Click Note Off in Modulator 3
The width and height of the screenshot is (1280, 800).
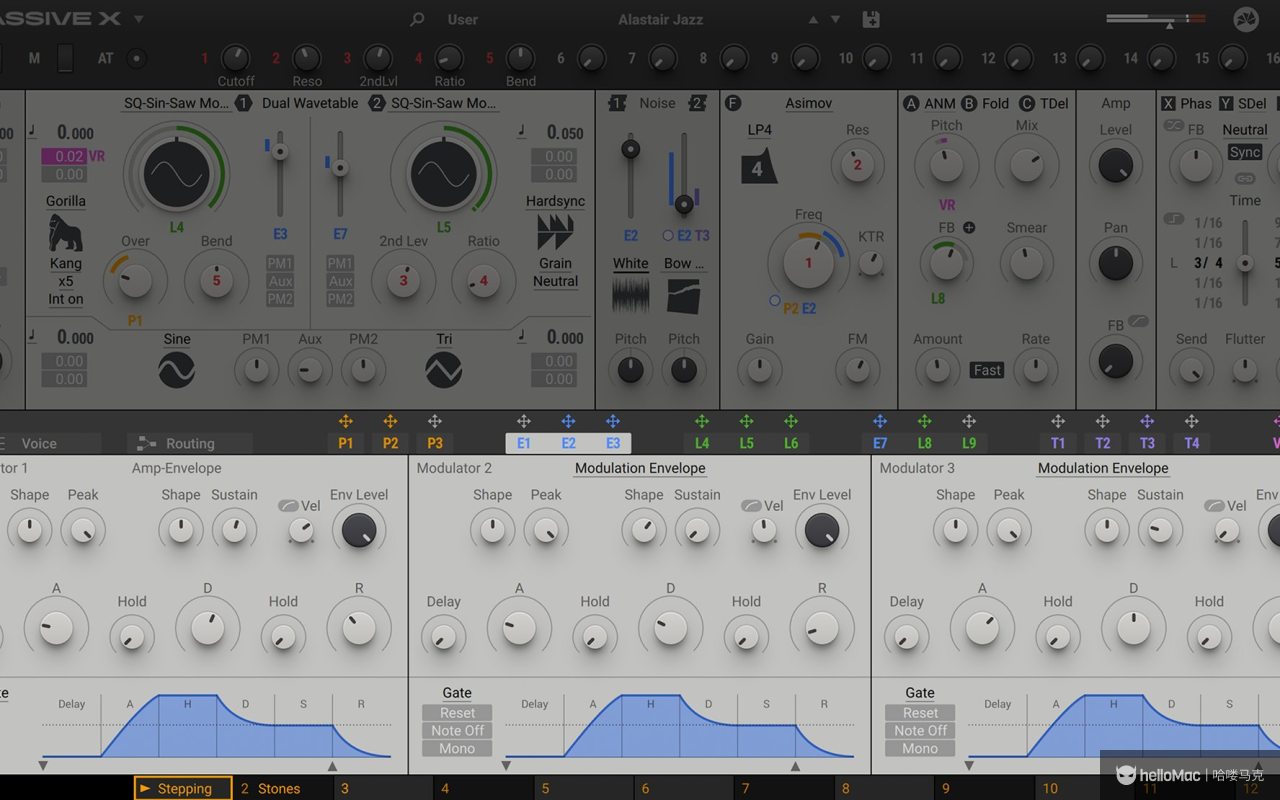pyautogui.click(x=920, y=731)
